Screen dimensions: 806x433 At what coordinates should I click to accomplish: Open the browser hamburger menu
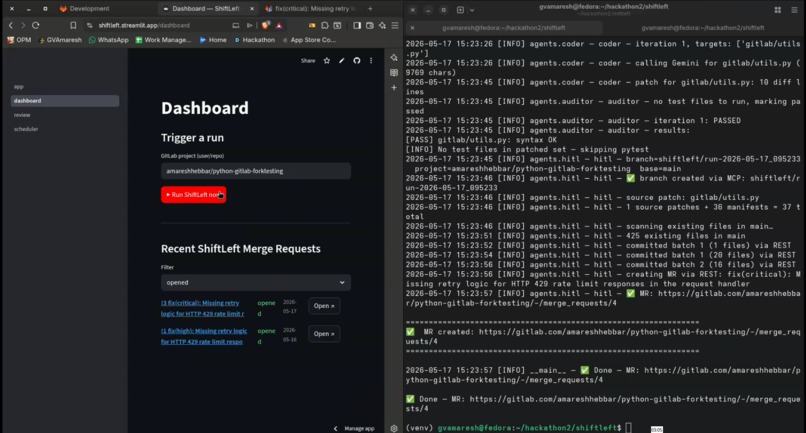click(395, 25)
